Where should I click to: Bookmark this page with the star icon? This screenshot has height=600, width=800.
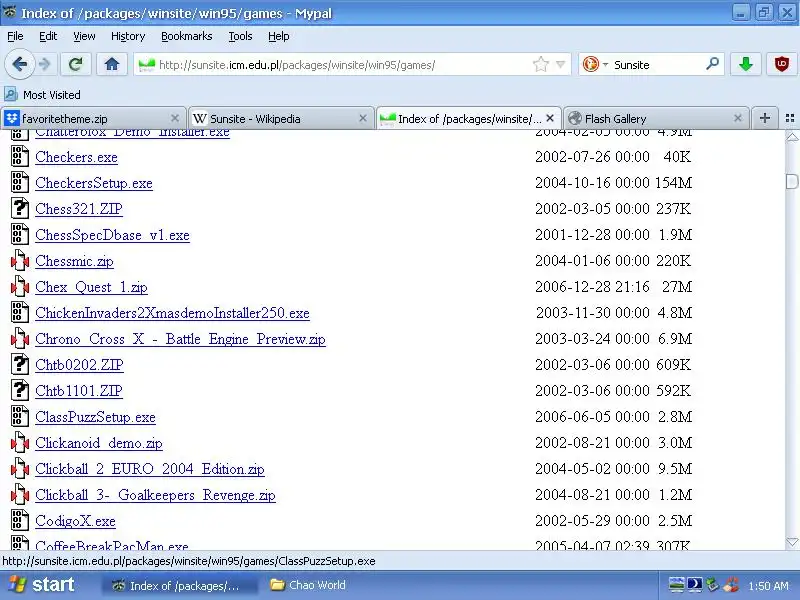[x=541, y=65]
